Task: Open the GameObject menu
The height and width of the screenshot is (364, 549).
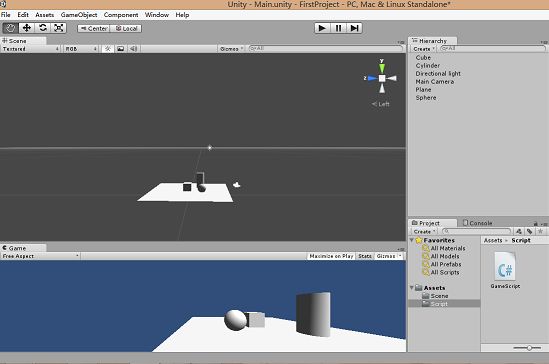Action: [79, 15]
